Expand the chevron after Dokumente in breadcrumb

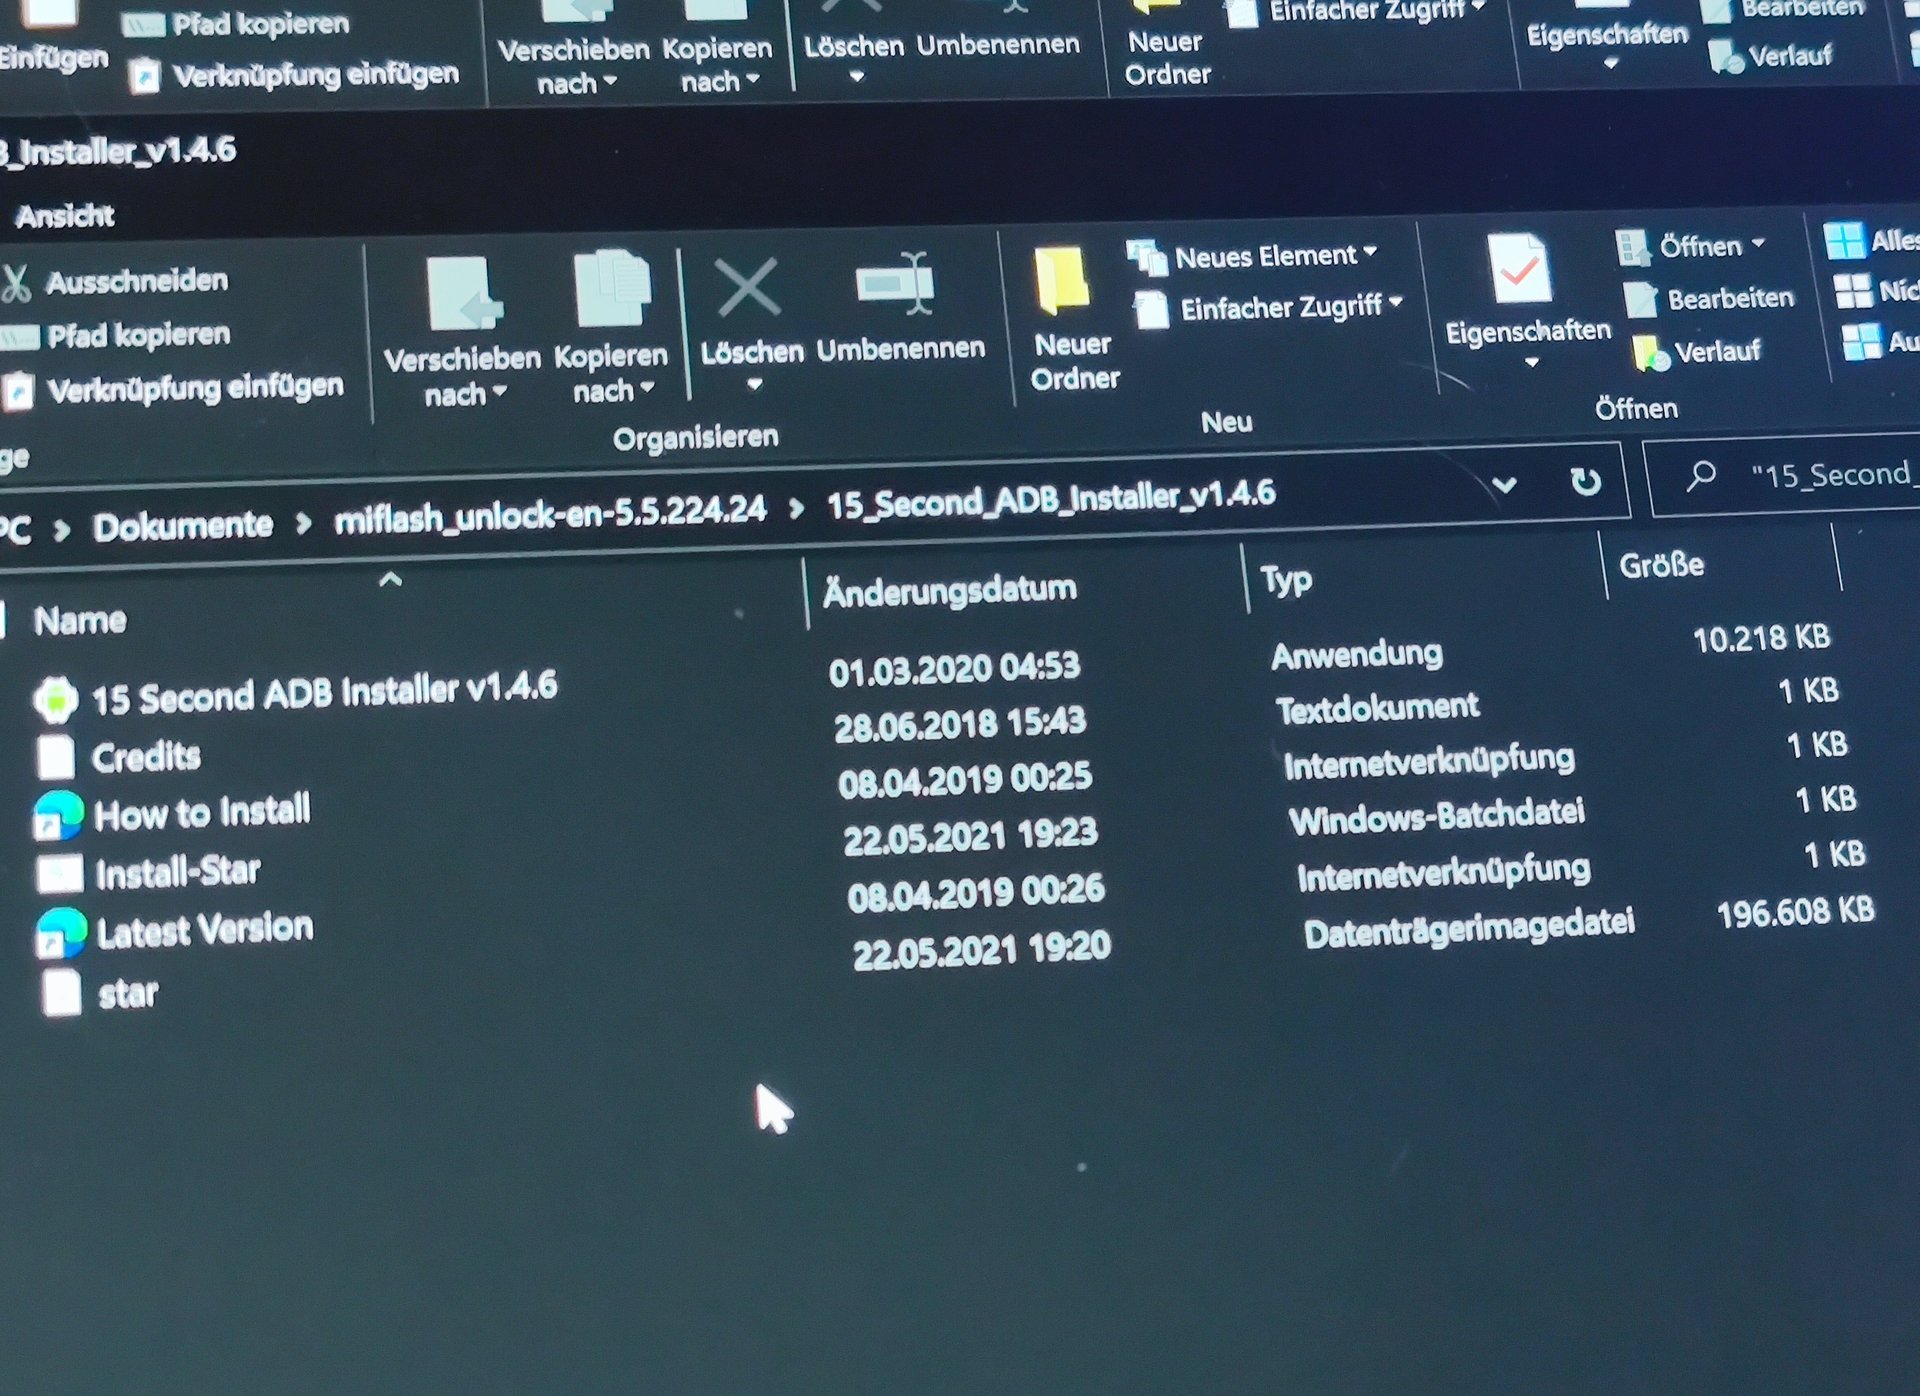303,523
